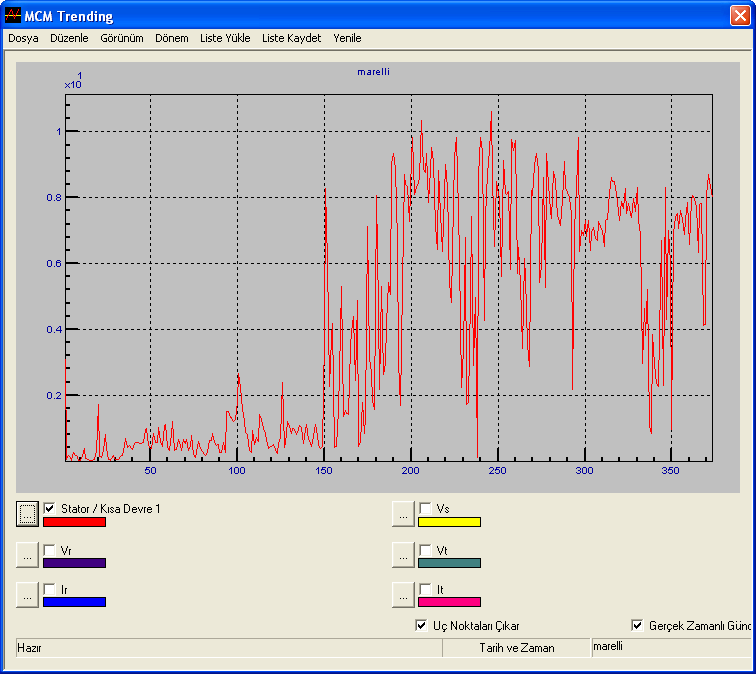
Task: Click Liste Kaydet in the menu bar
Action: [x=291, y=38]
